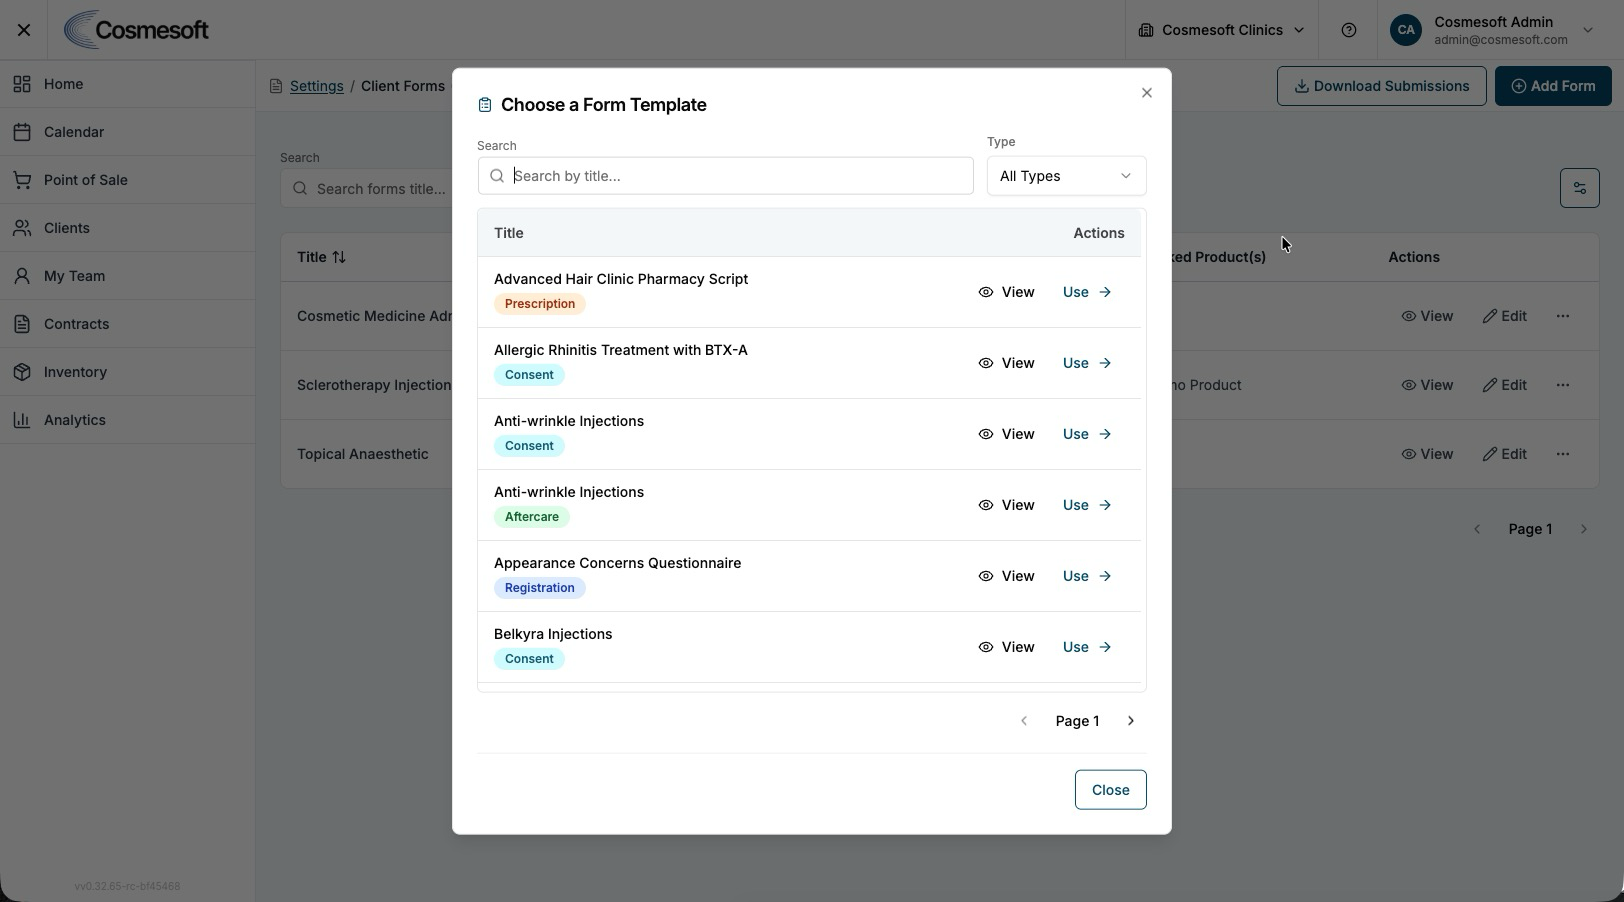Open Home in the sidebar
Viewport: 1624px width, 902px height.
click(127, 84)
